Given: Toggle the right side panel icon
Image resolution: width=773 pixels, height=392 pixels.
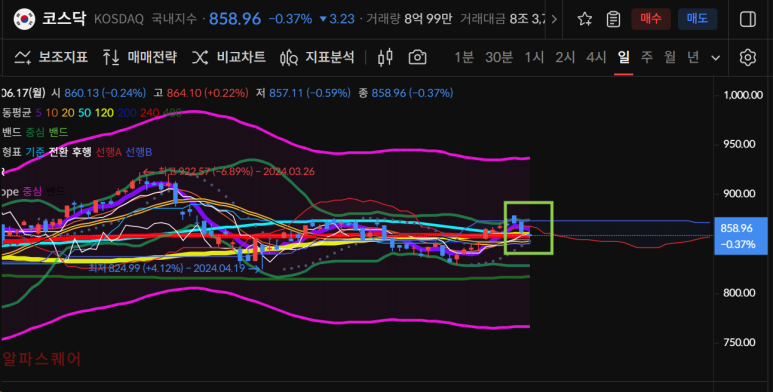Looking at the screenshot, I should (x=747, y=19).
